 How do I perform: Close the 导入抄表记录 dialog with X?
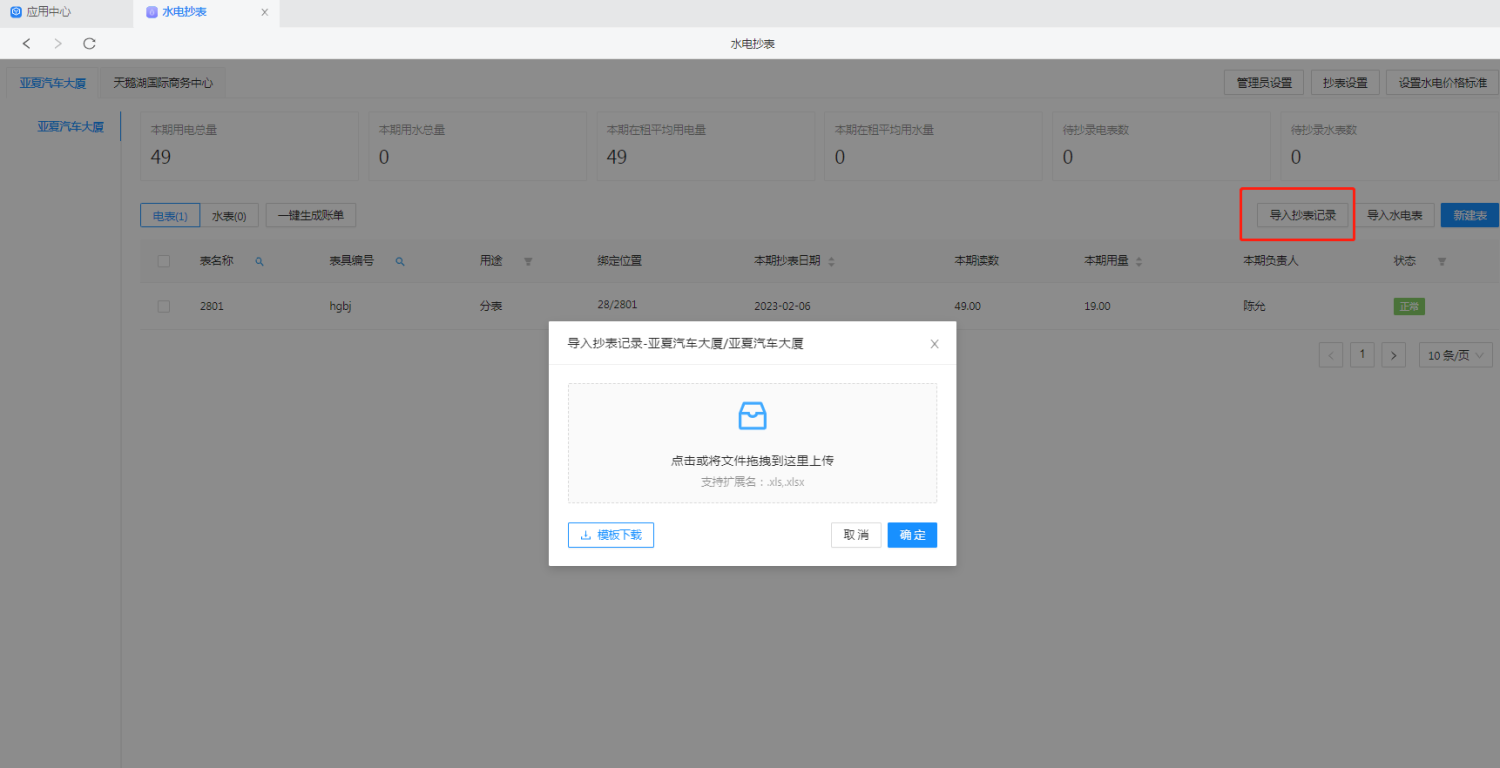(x=934, y=344)
